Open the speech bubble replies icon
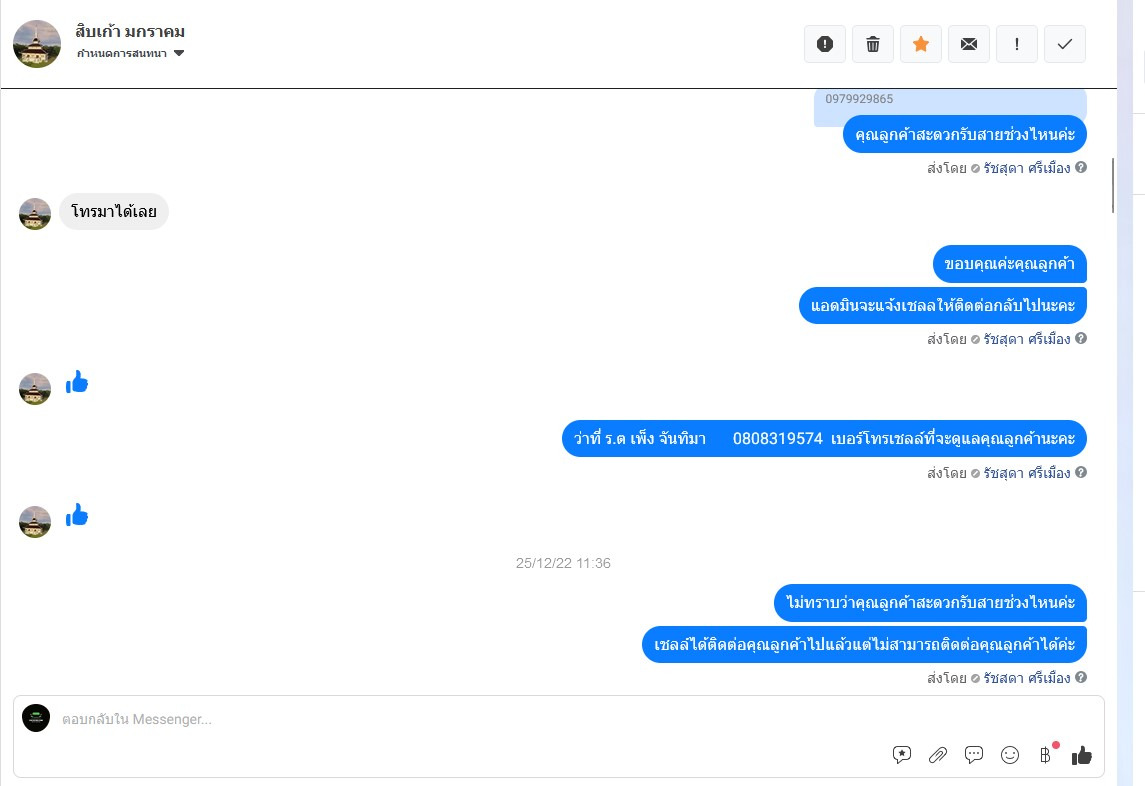Screen dimensions: 1145x786 point(973,755)
